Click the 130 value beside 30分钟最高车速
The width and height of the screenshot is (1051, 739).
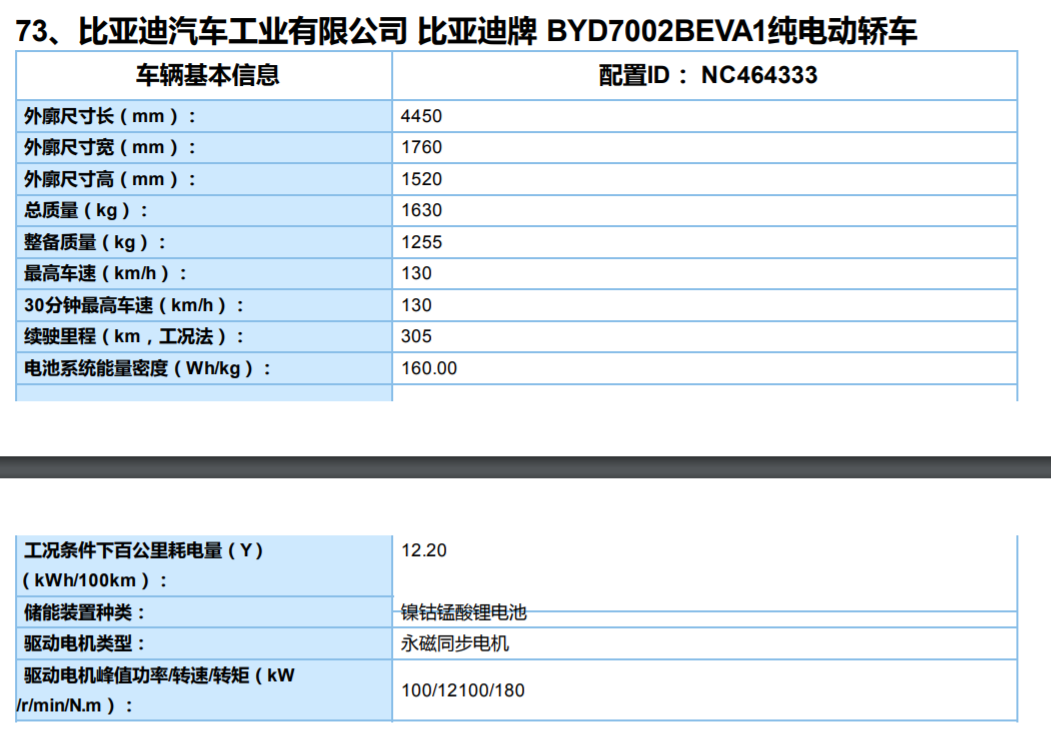coord(416,305)
